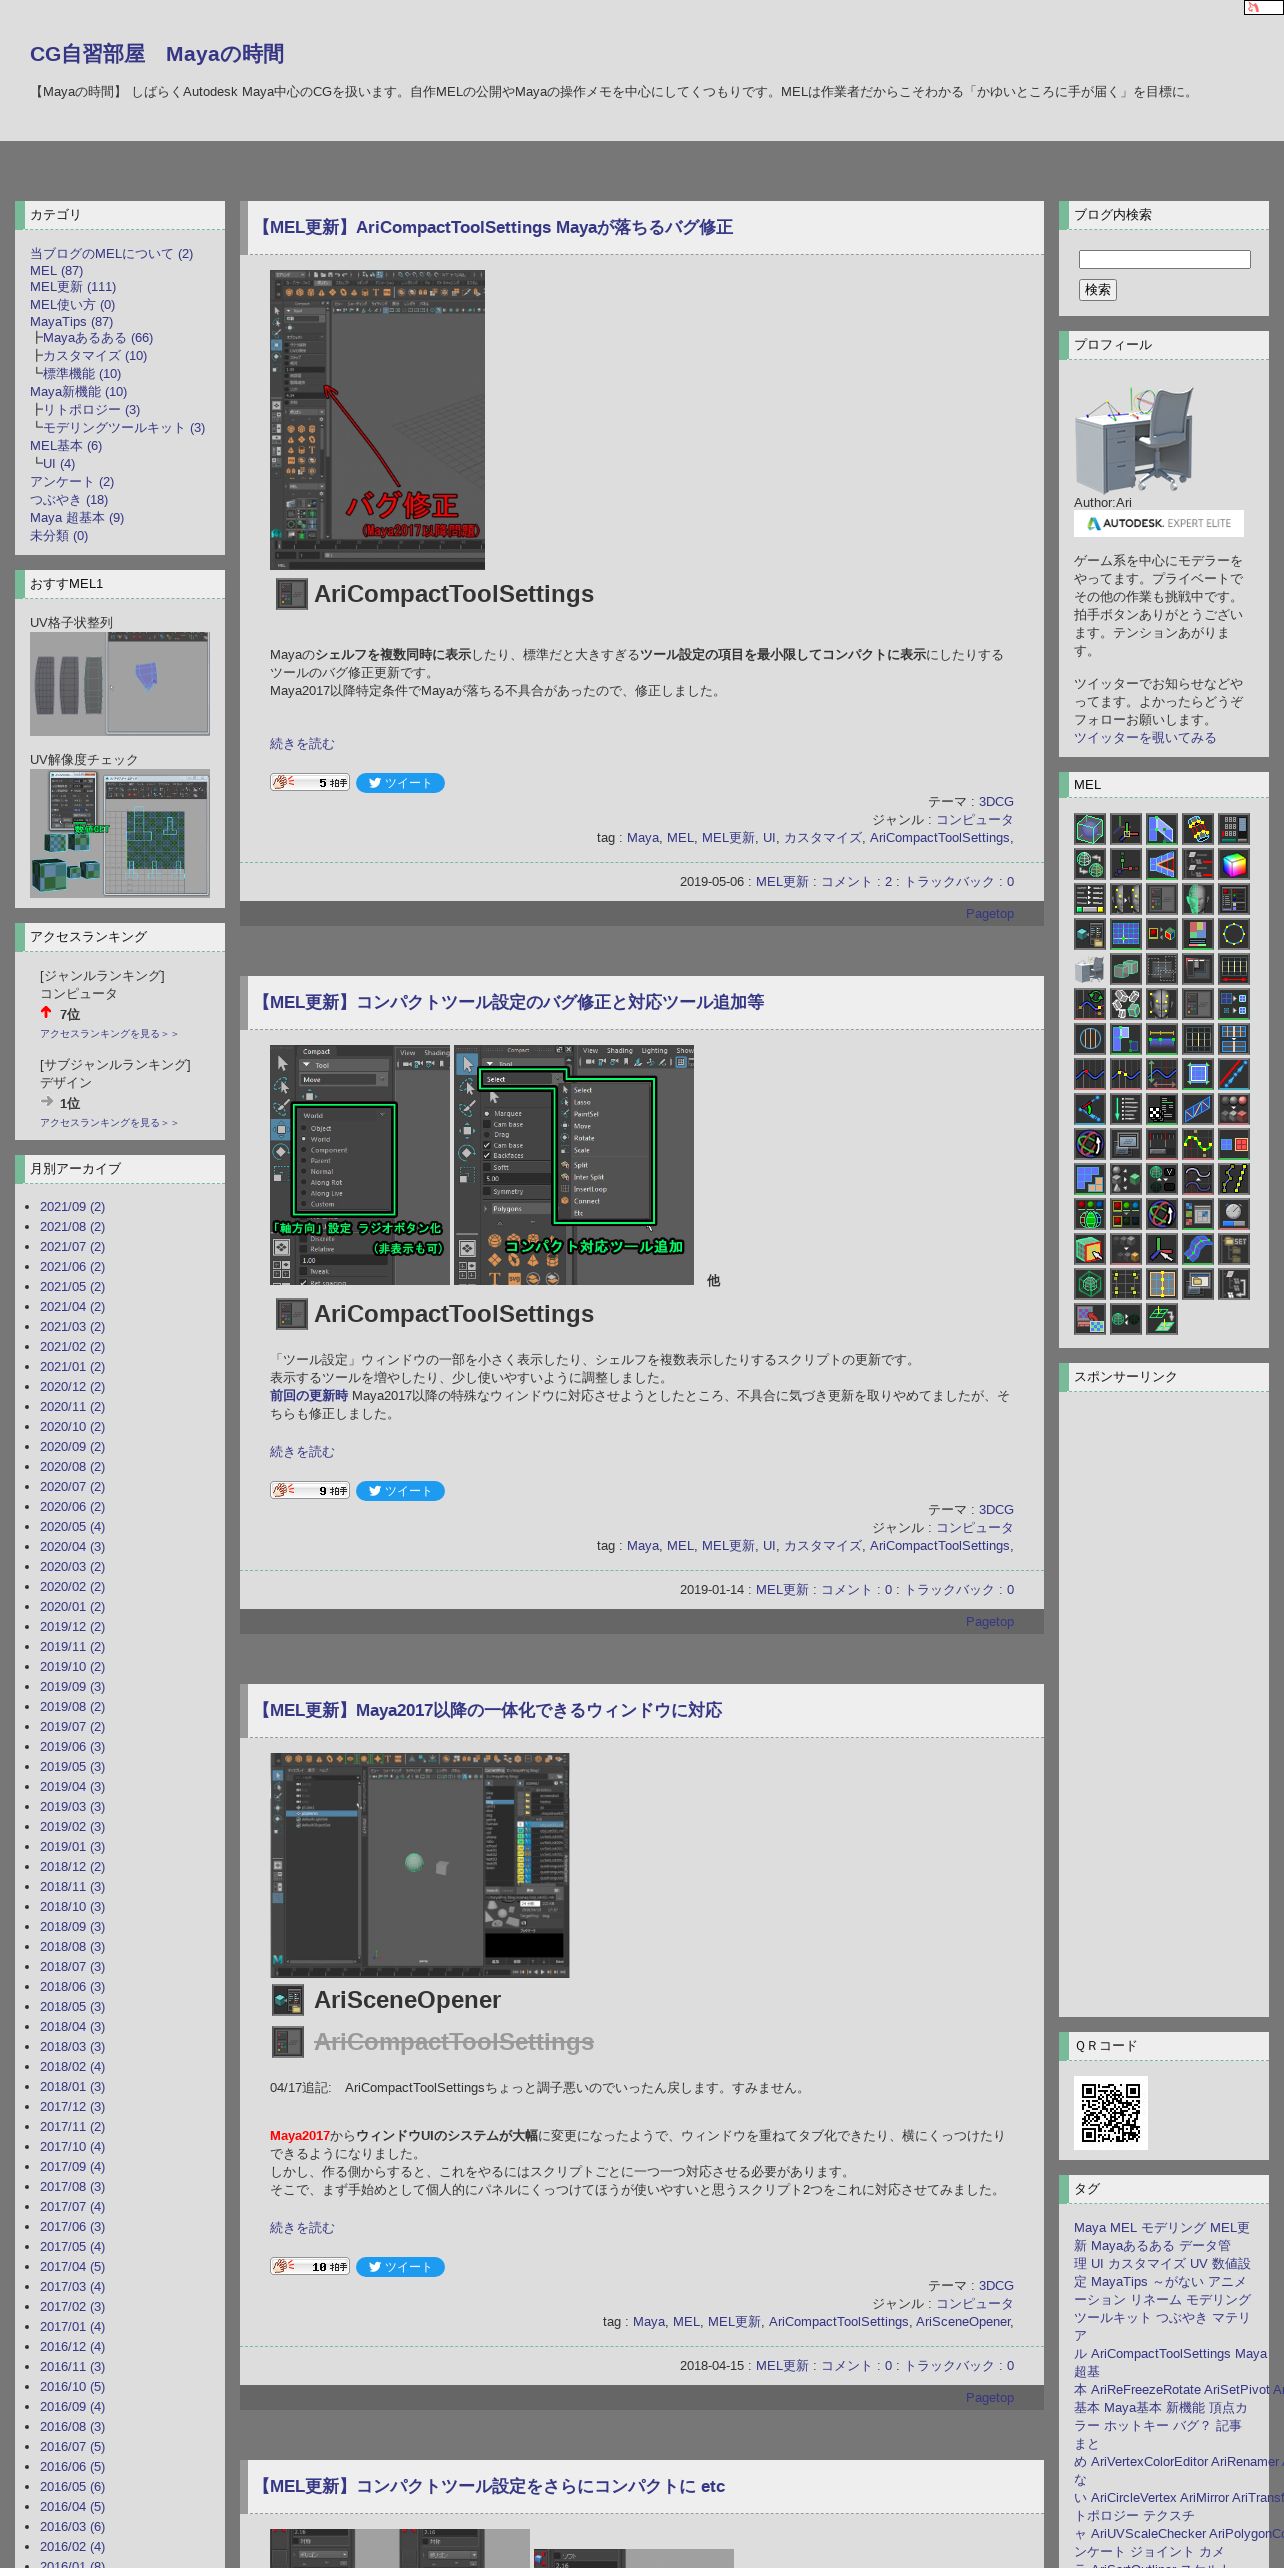Open the two green cubes MEL icon
Image resolution: width=1284 pixels, height=2568 pixels.
pyautogui.click(x=1126, y=969)
